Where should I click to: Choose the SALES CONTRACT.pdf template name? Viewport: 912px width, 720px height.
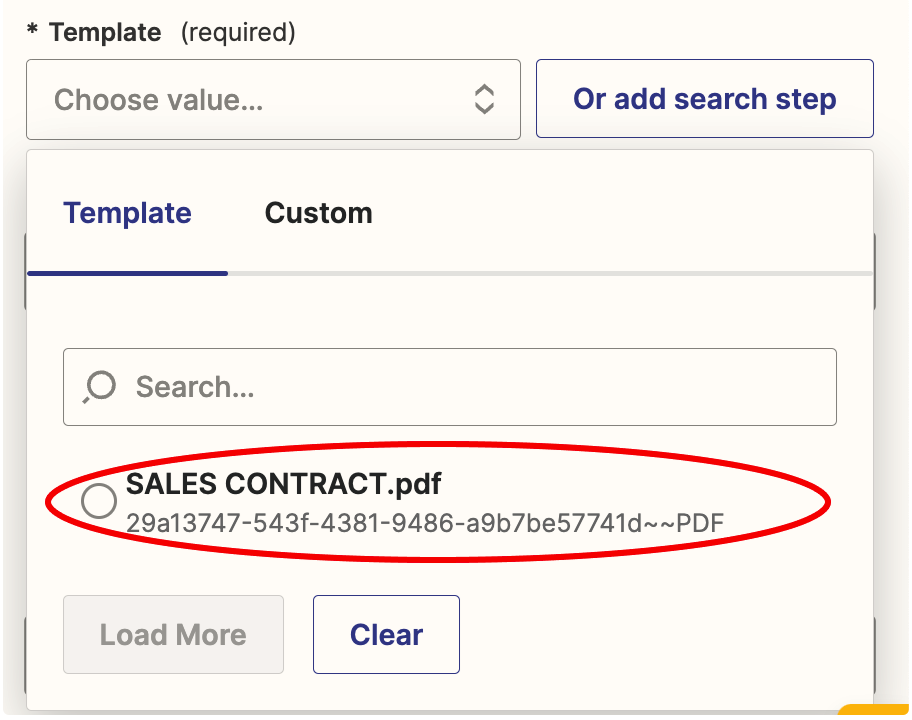pyautogui.click(x=283, y=484)
